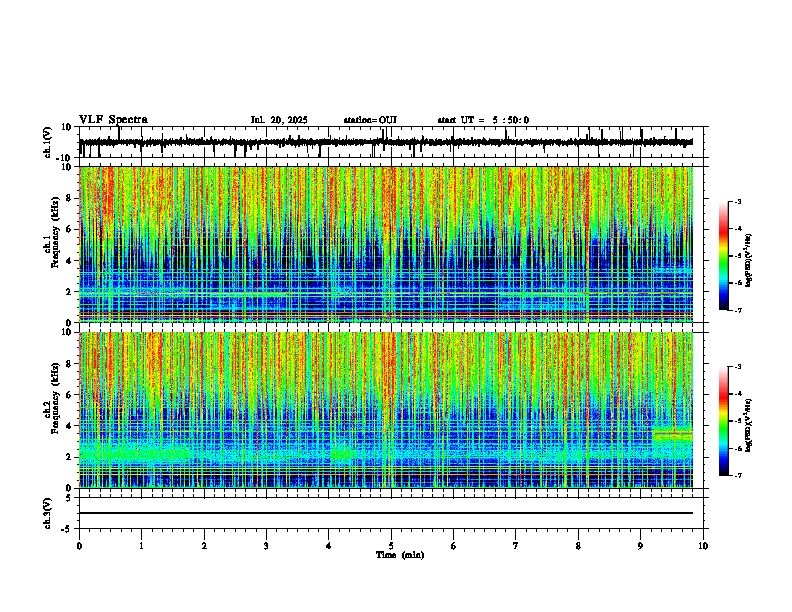The height and width of the screenshot is (612, 792).
Task: Click time axis tick label '9'
Action: [640, 546]
